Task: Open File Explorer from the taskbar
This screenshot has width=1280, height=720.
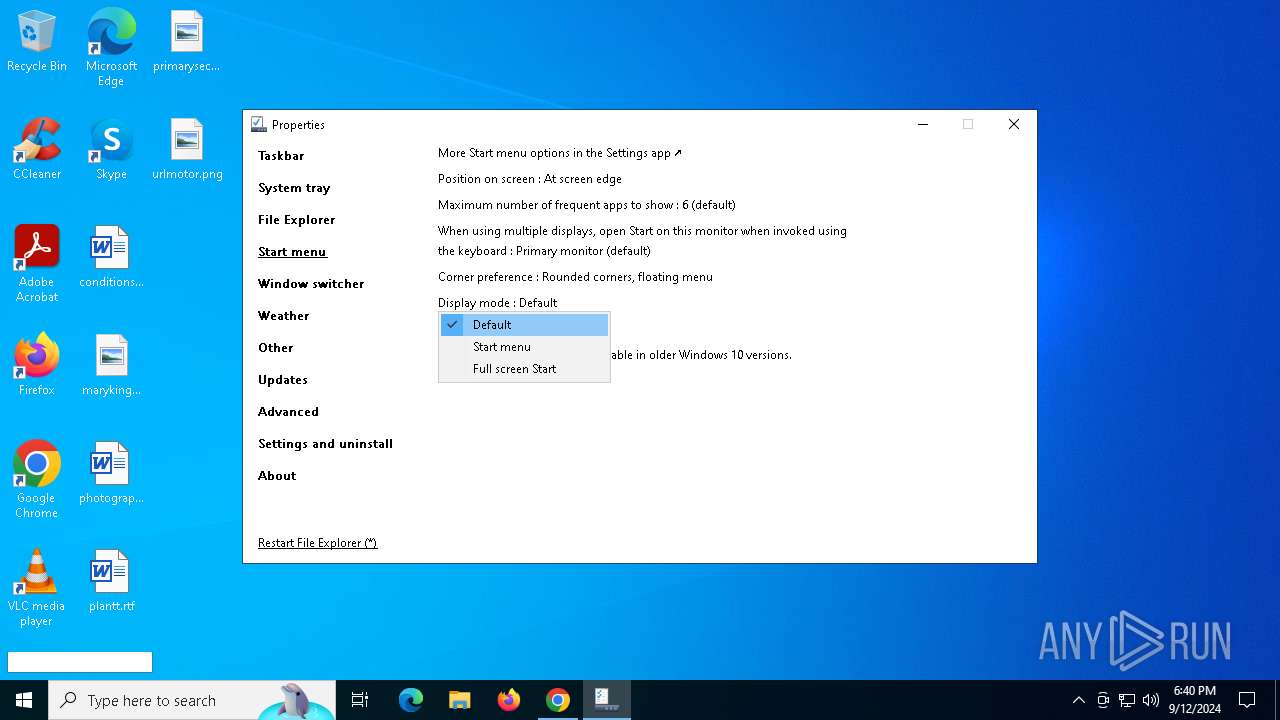Action: click(460, 700)
